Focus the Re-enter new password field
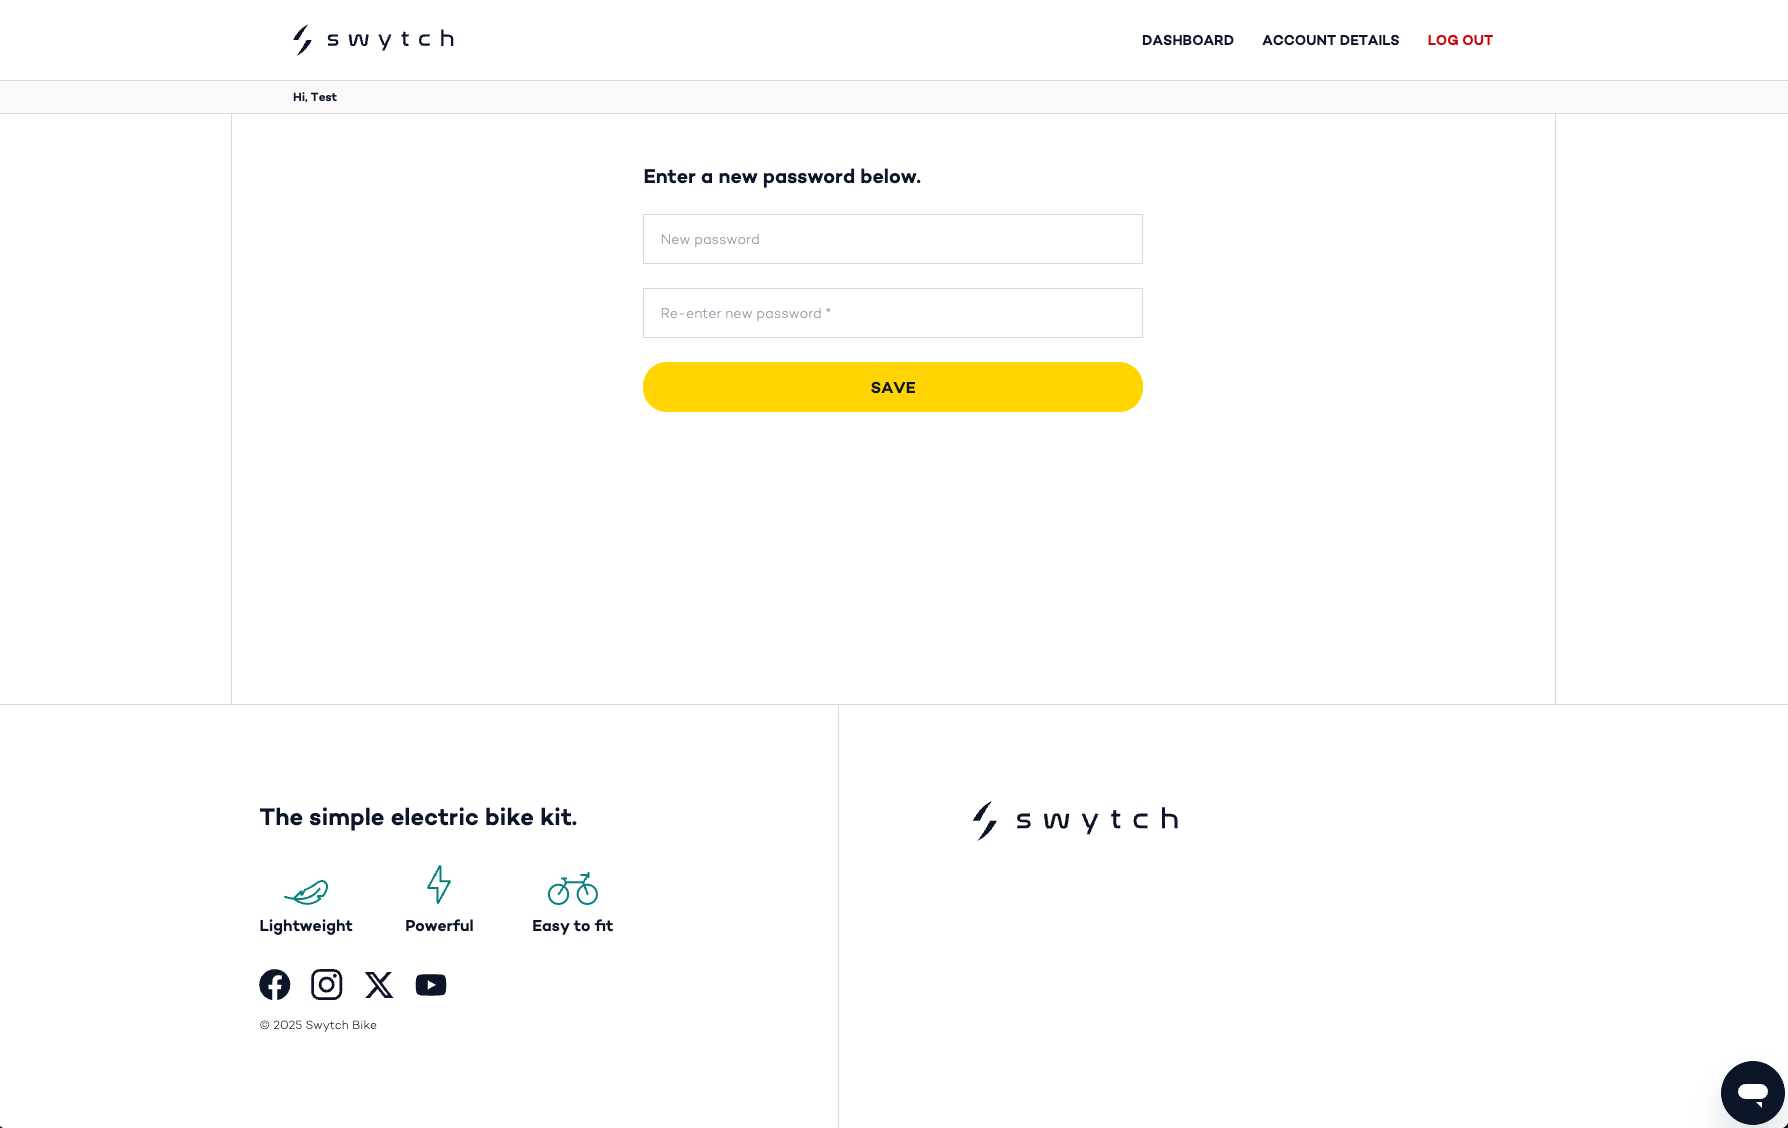1788x1128 pixels. (x=893, y=313)
